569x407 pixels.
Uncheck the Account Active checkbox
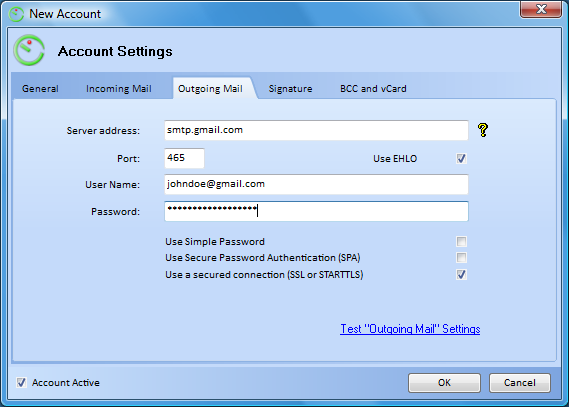(x=21, y=382)
